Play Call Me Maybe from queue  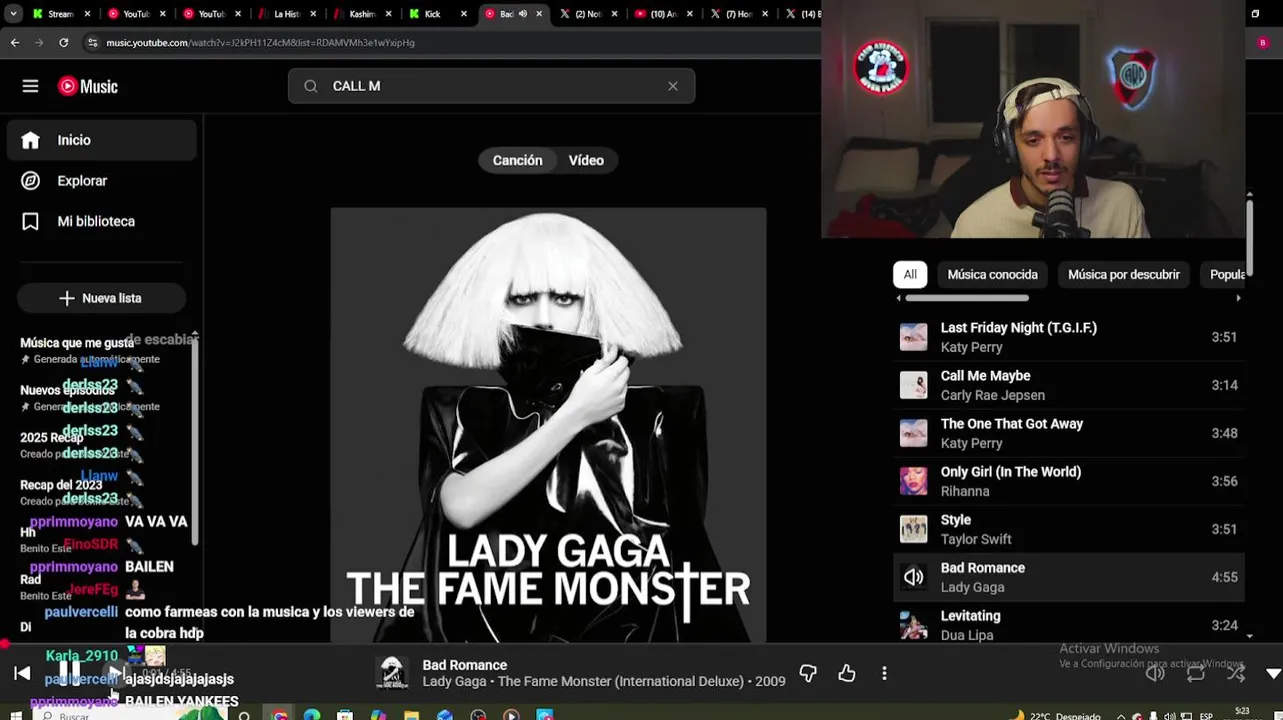tap(1068, 385)
